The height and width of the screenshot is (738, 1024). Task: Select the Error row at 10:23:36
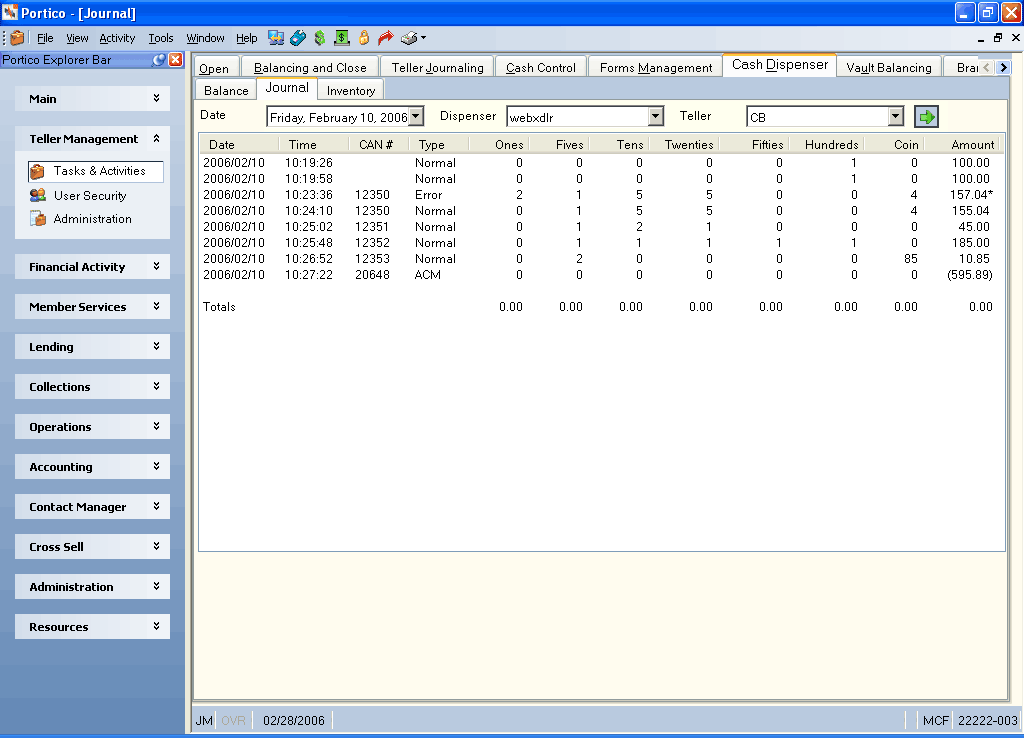point(598,195)
